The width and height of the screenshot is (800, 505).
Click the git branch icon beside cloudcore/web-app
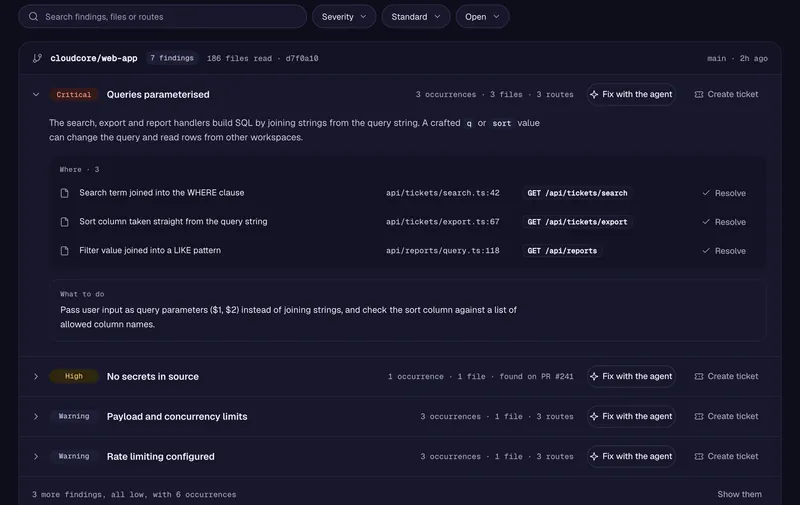[x=37, y=58]
